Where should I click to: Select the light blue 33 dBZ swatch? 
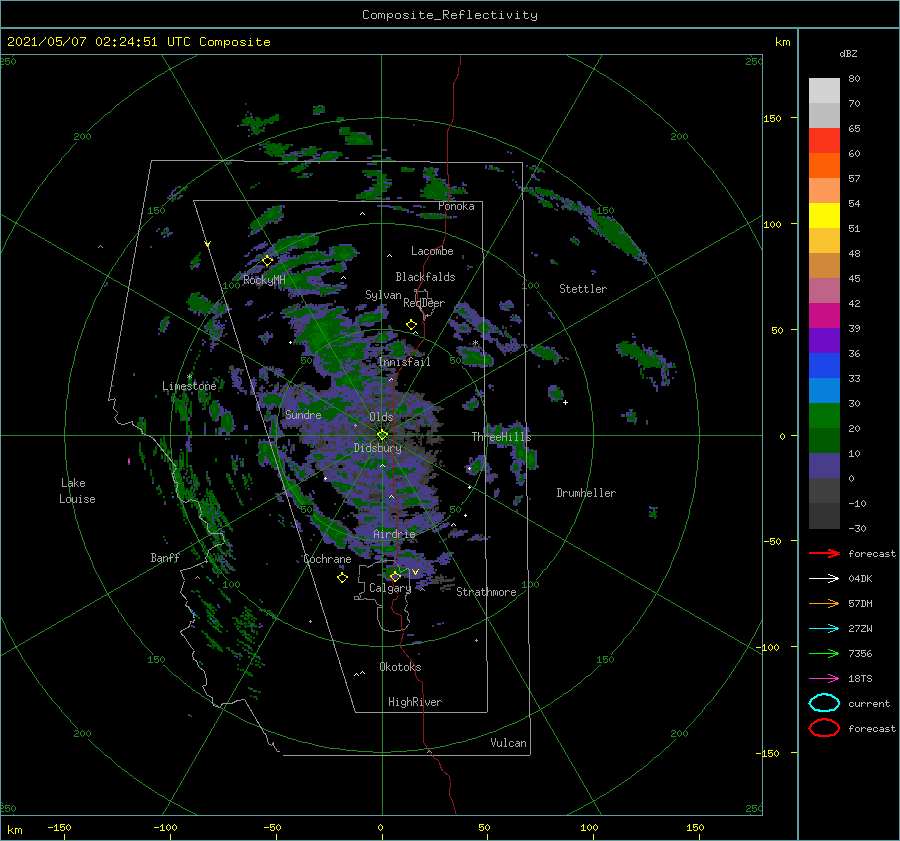point(824,391)
